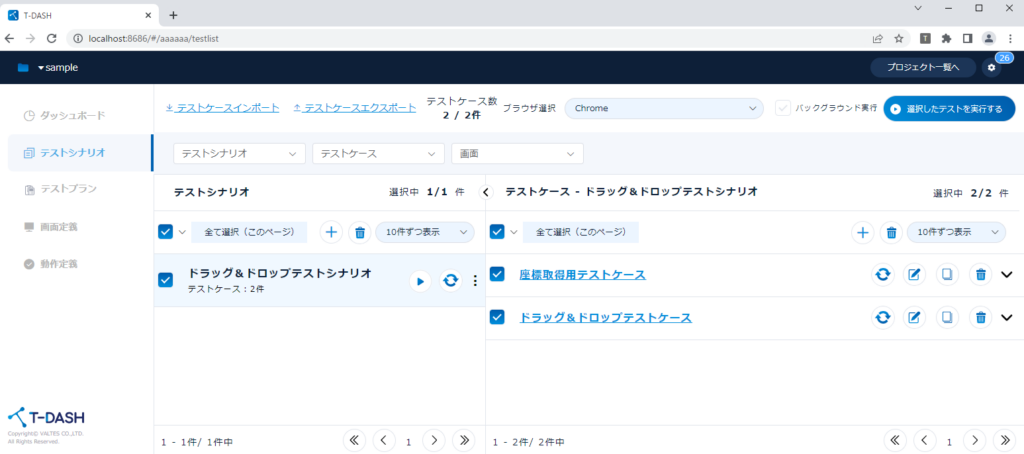Toggle the バックグラウンド実行 checkbox
1024x454 pixels.
tap(783, 108)
